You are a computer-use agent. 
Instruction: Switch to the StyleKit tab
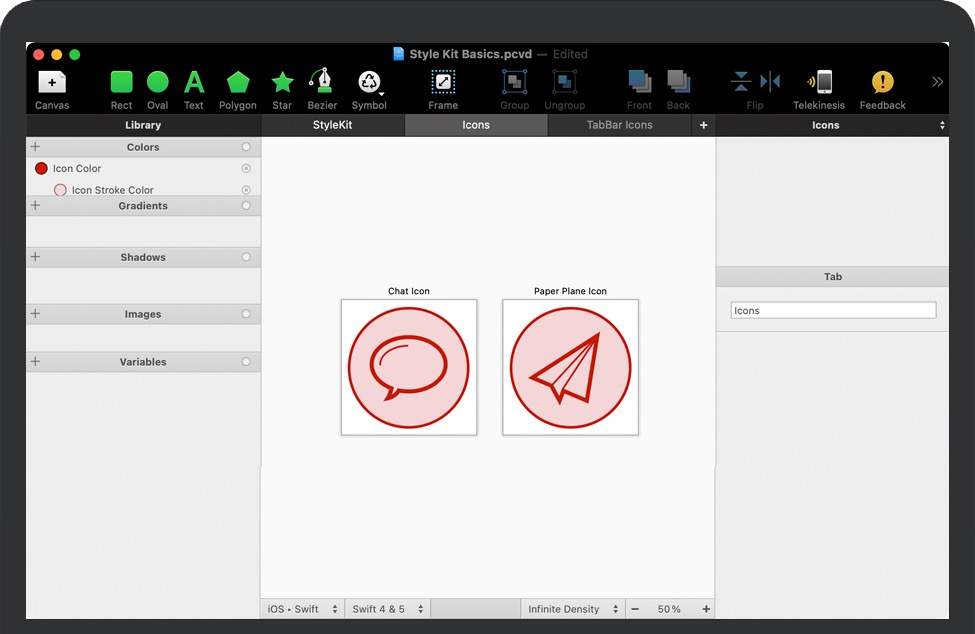(332, 125)
